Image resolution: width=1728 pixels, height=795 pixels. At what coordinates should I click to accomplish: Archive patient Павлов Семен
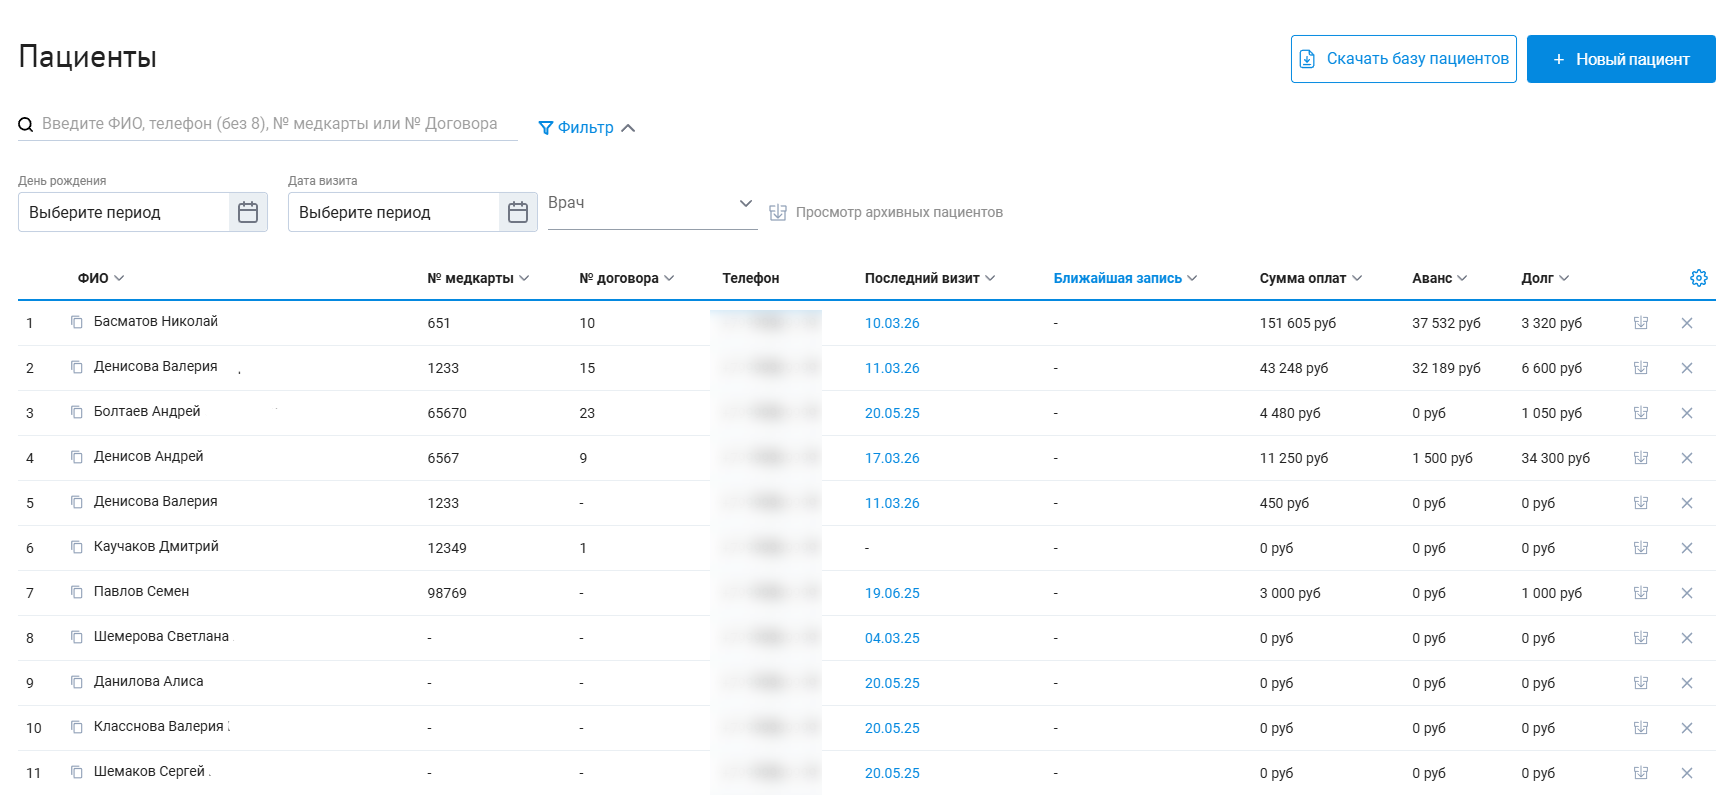1641,593
